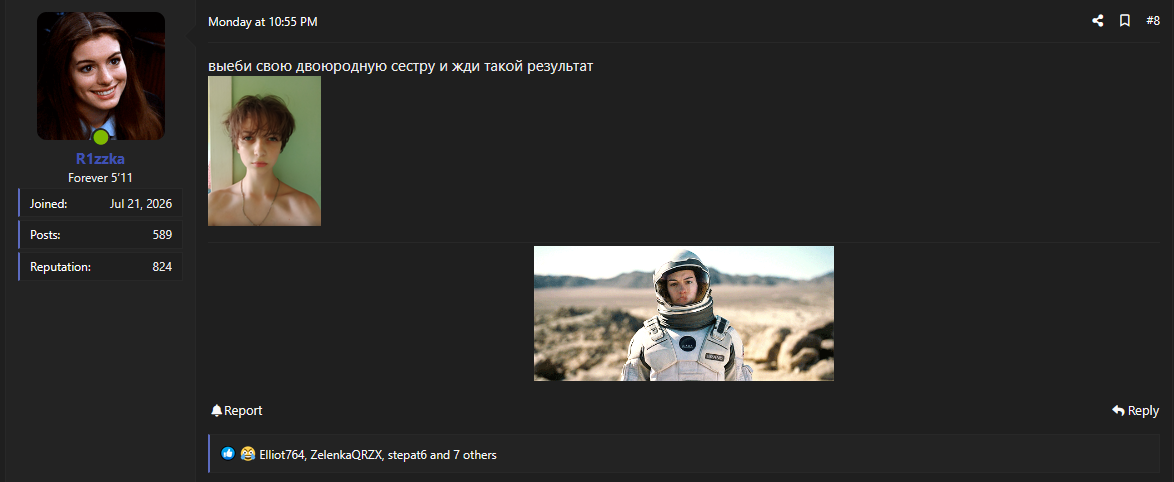The height and width of the screenshot is (482, 1174).
Task: Report this post
Action: [x=237, y=410]
